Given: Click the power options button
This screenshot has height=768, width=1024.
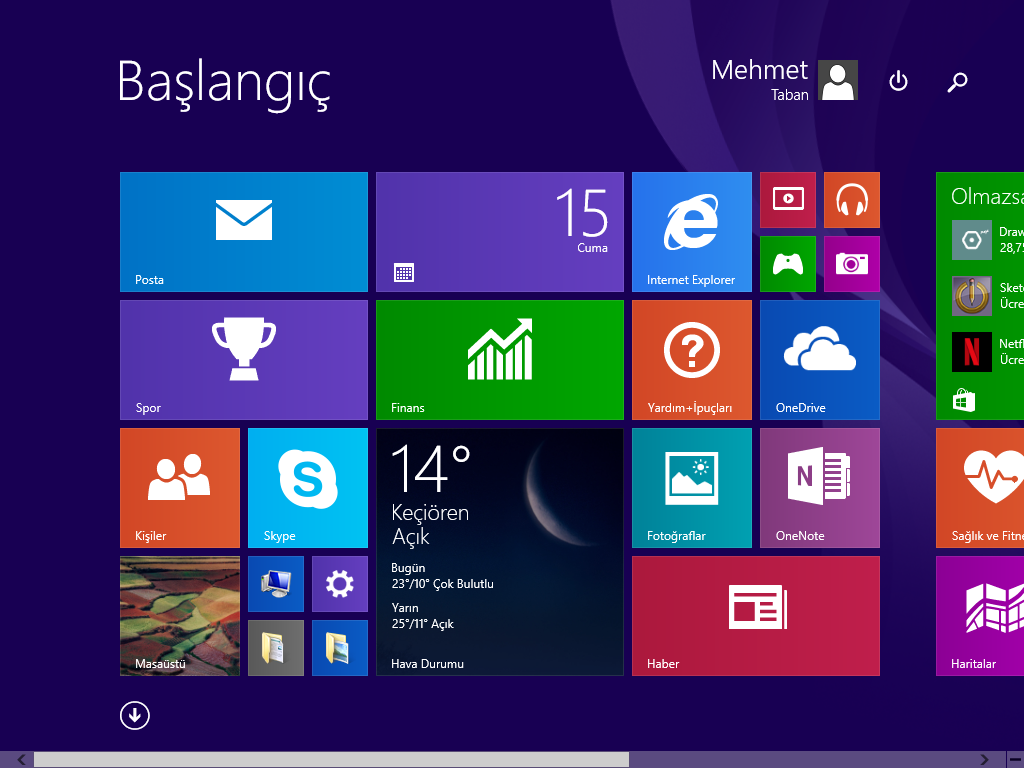Looking at the screenshot, I should [899, 81].
